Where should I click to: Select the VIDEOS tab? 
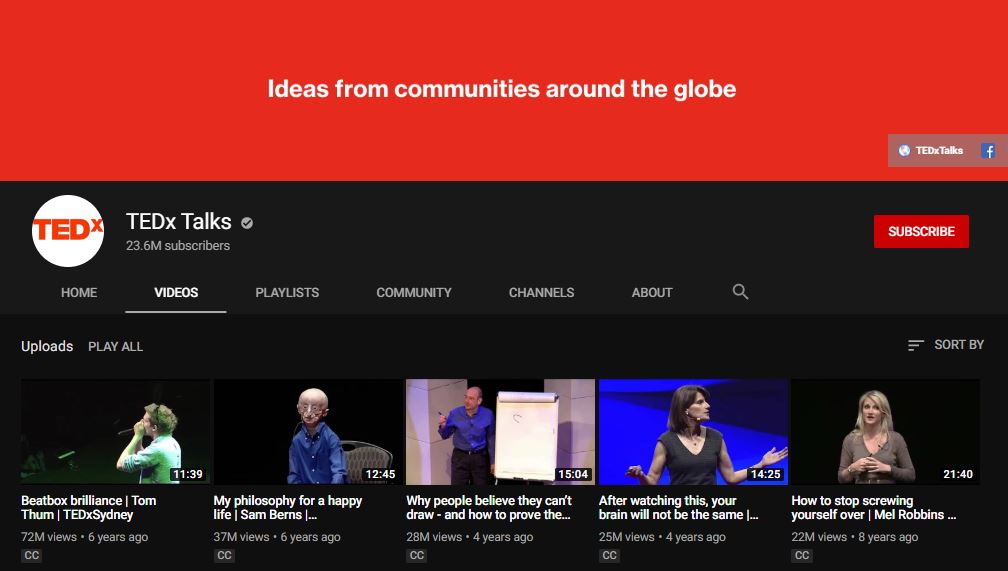click(x=176, y=293)
